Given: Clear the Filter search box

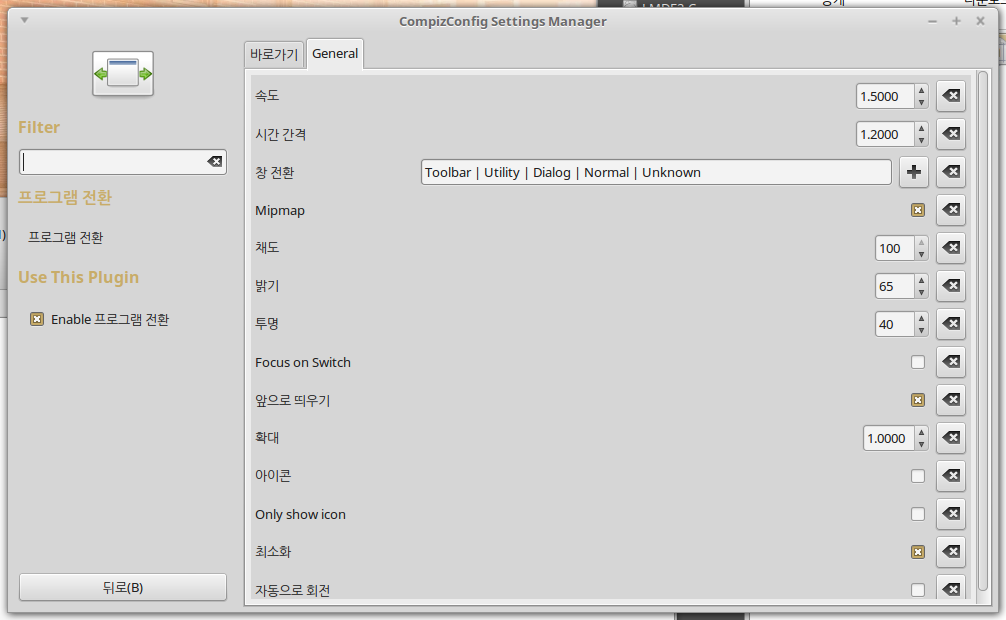Looking at the screenshot, I should point(214,162).
